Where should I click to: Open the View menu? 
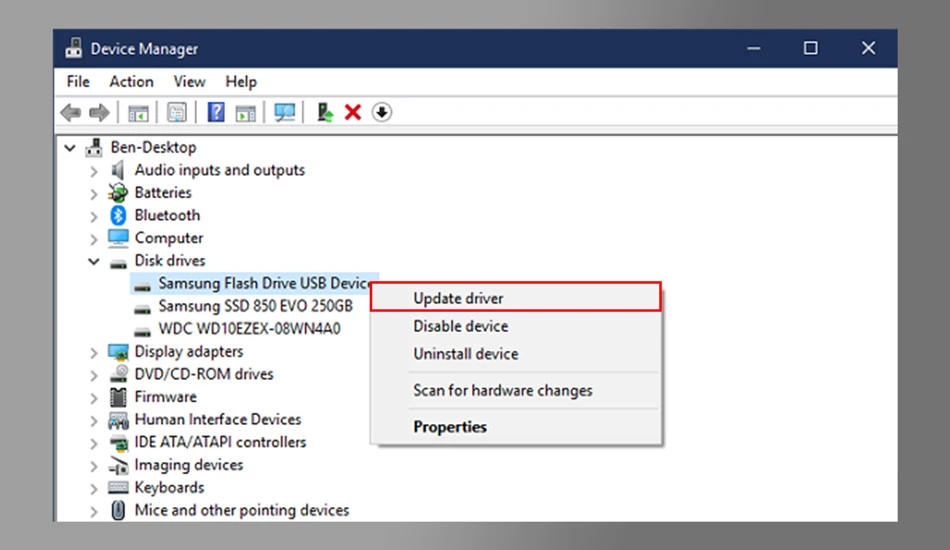pos(189,81)
